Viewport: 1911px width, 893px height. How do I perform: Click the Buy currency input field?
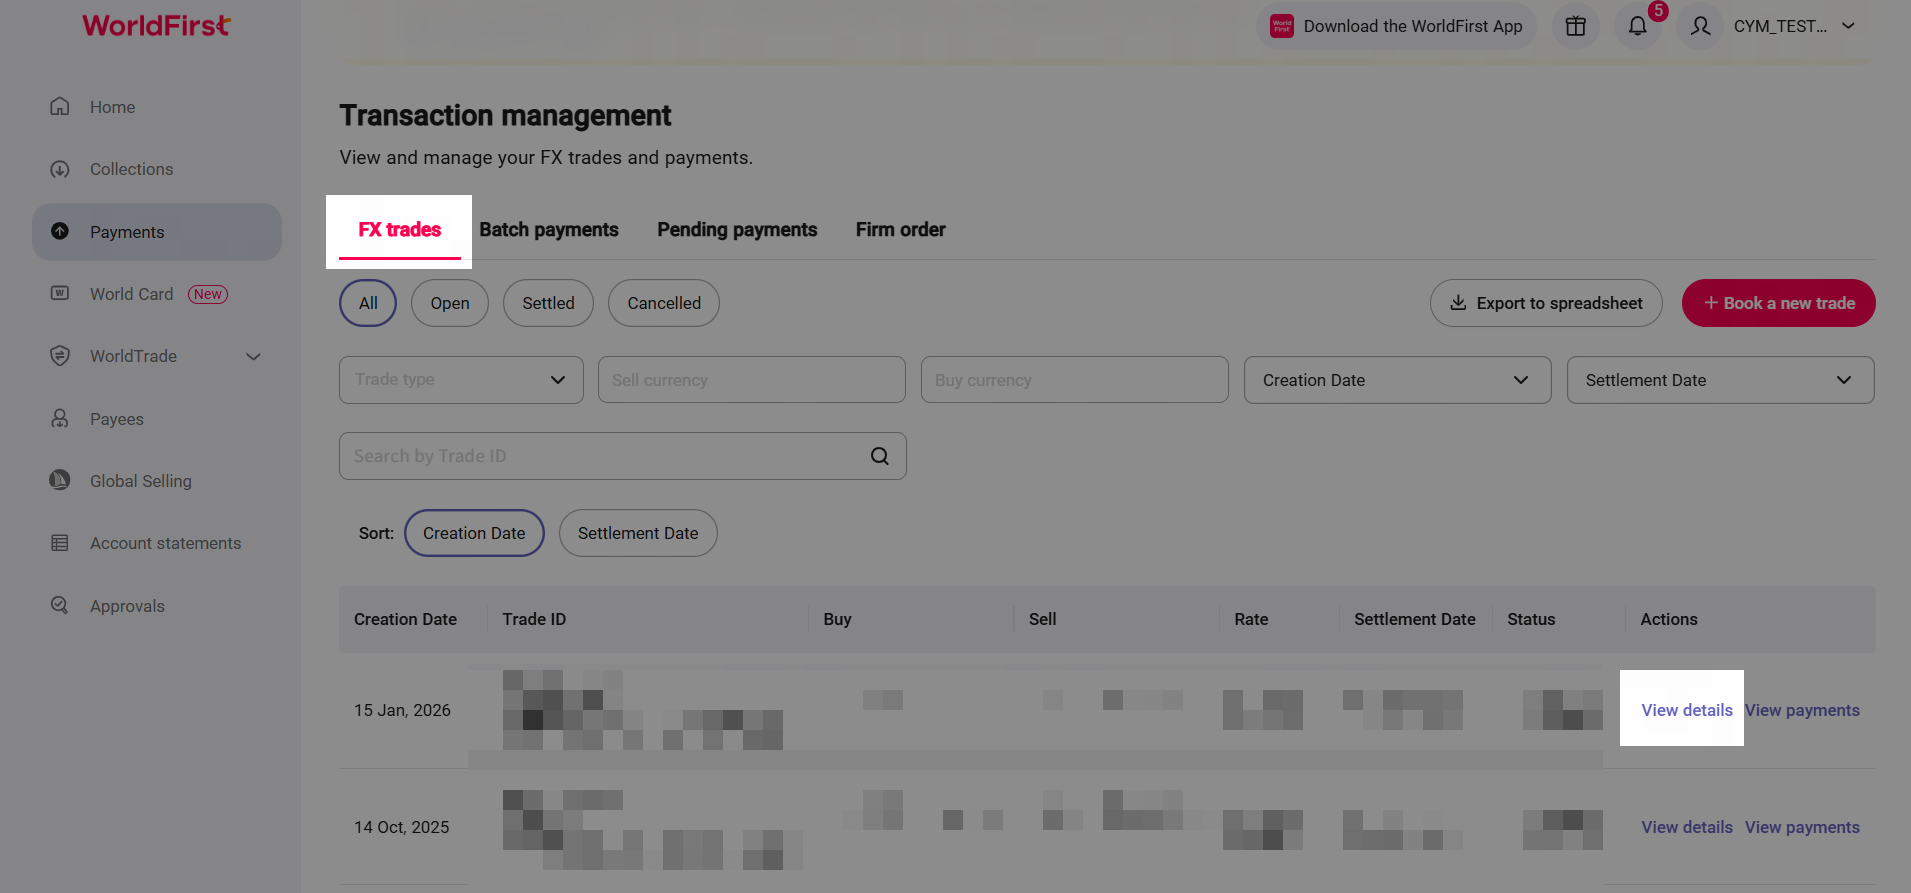(1075, 380)
